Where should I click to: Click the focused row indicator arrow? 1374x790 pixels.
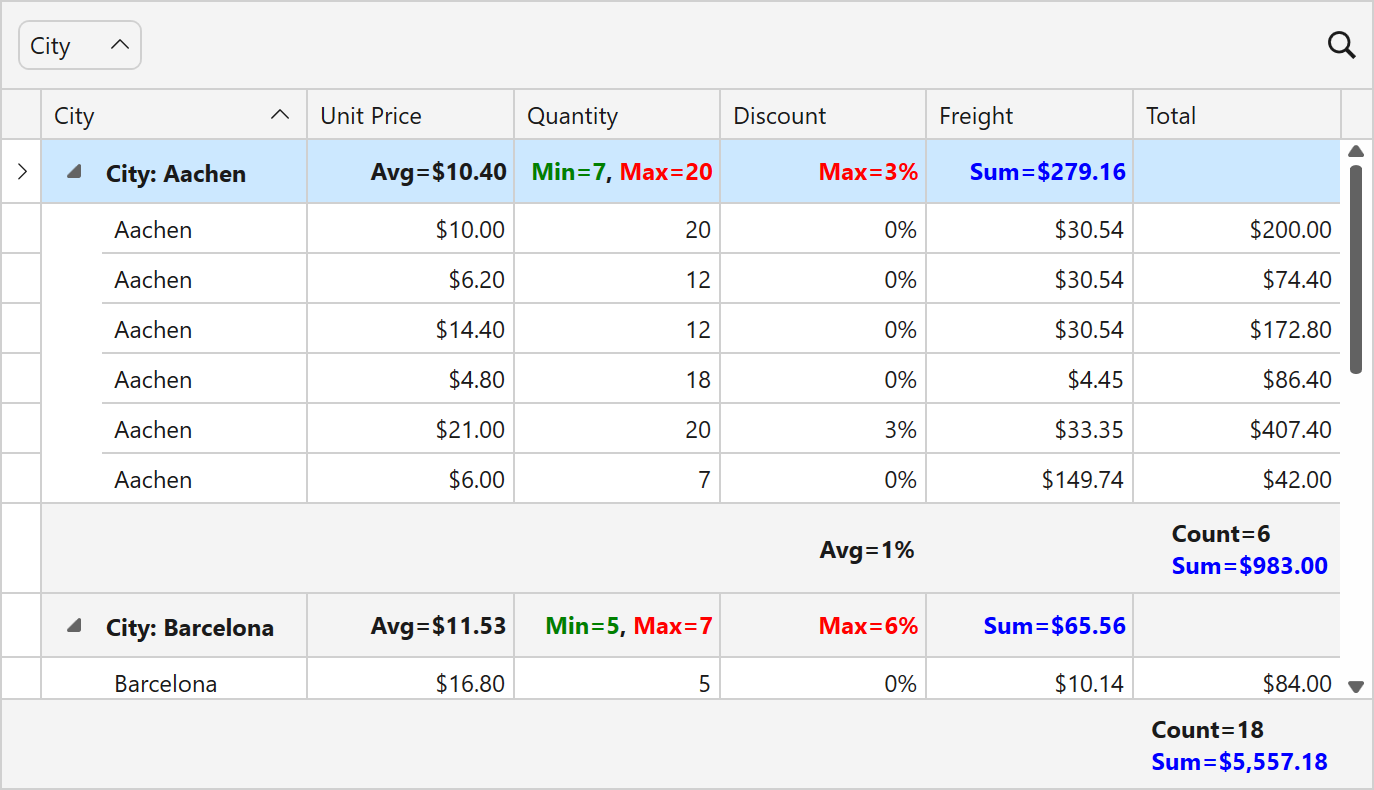point(21,172)
